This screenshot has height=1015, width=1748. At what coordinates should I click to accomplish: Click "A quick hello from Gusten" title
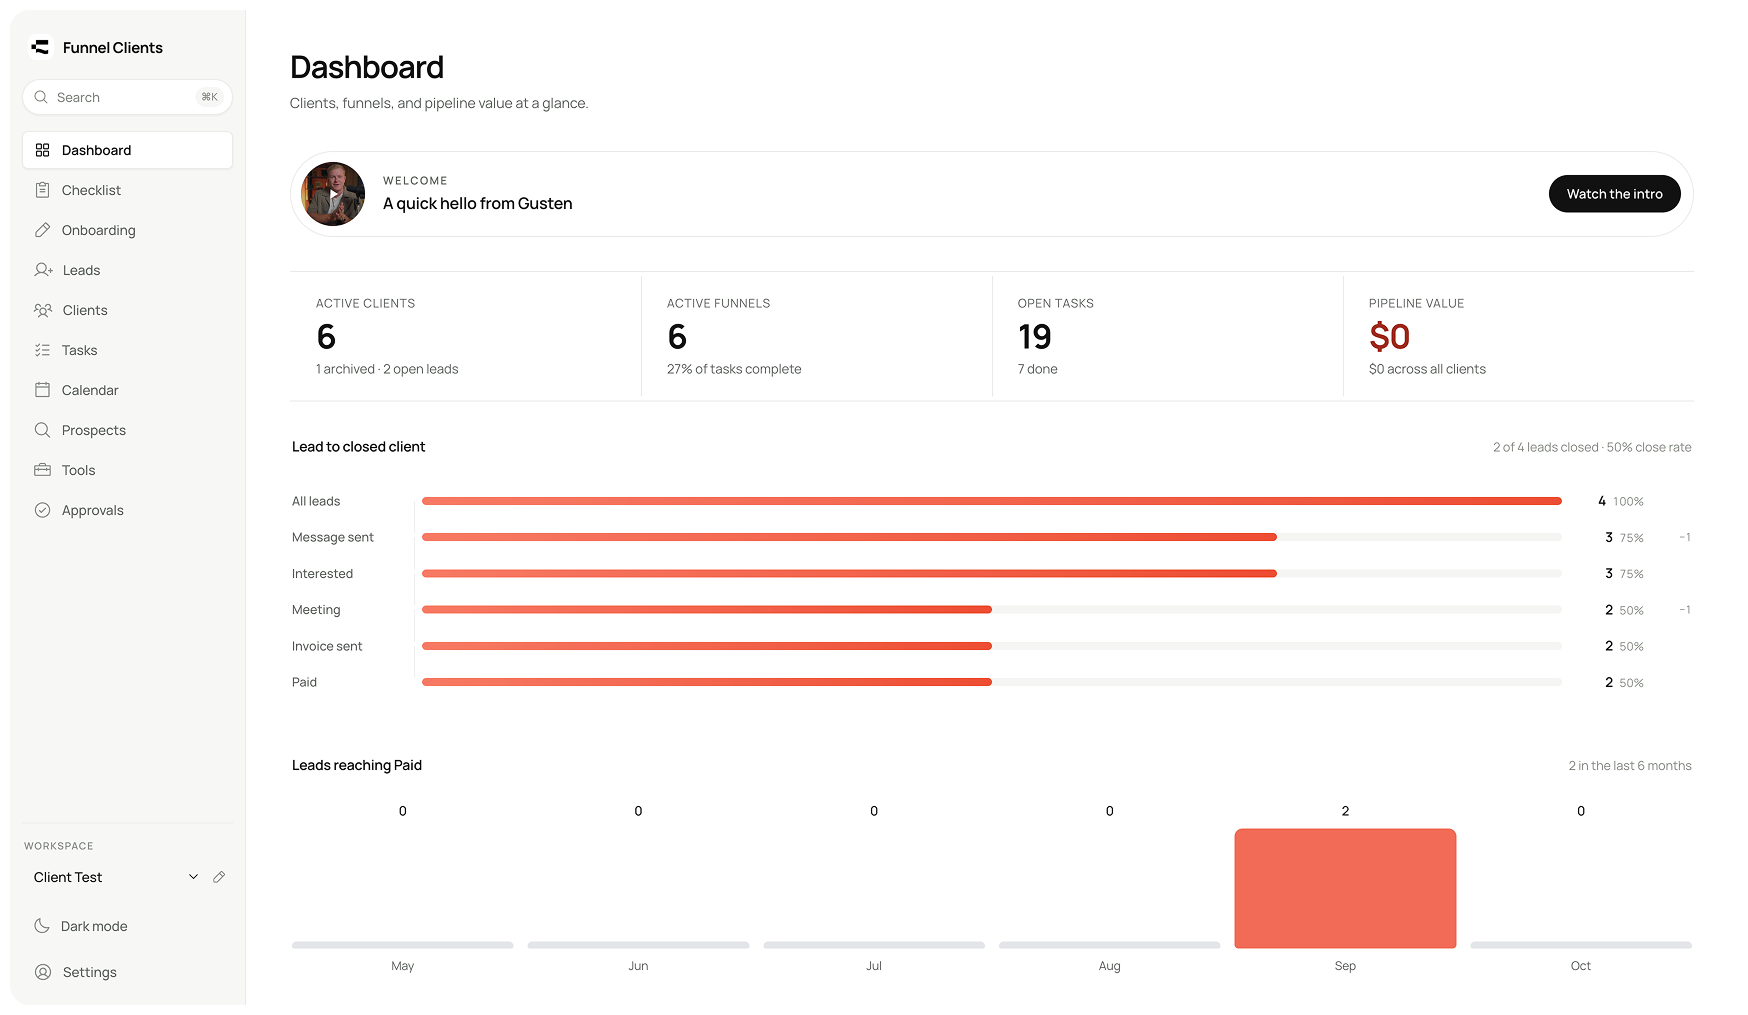coord(478,203)
